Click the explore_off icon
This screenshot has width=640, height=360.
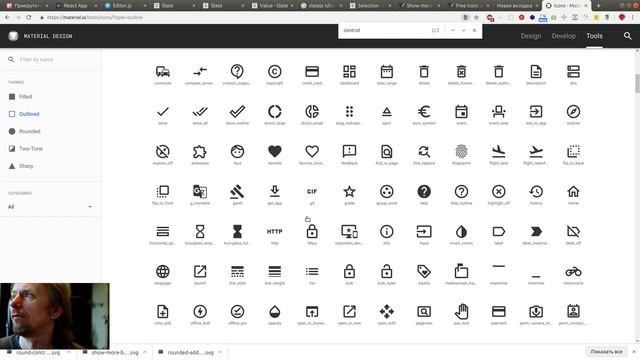pos(162,151)
